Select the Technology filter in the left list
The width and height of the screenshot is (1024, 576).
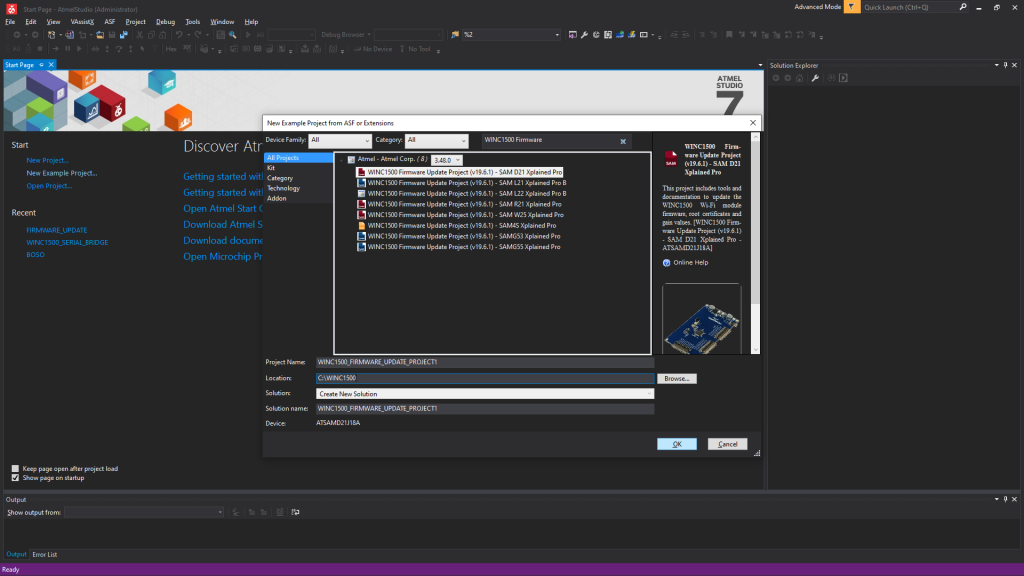(x=283, y=188)
